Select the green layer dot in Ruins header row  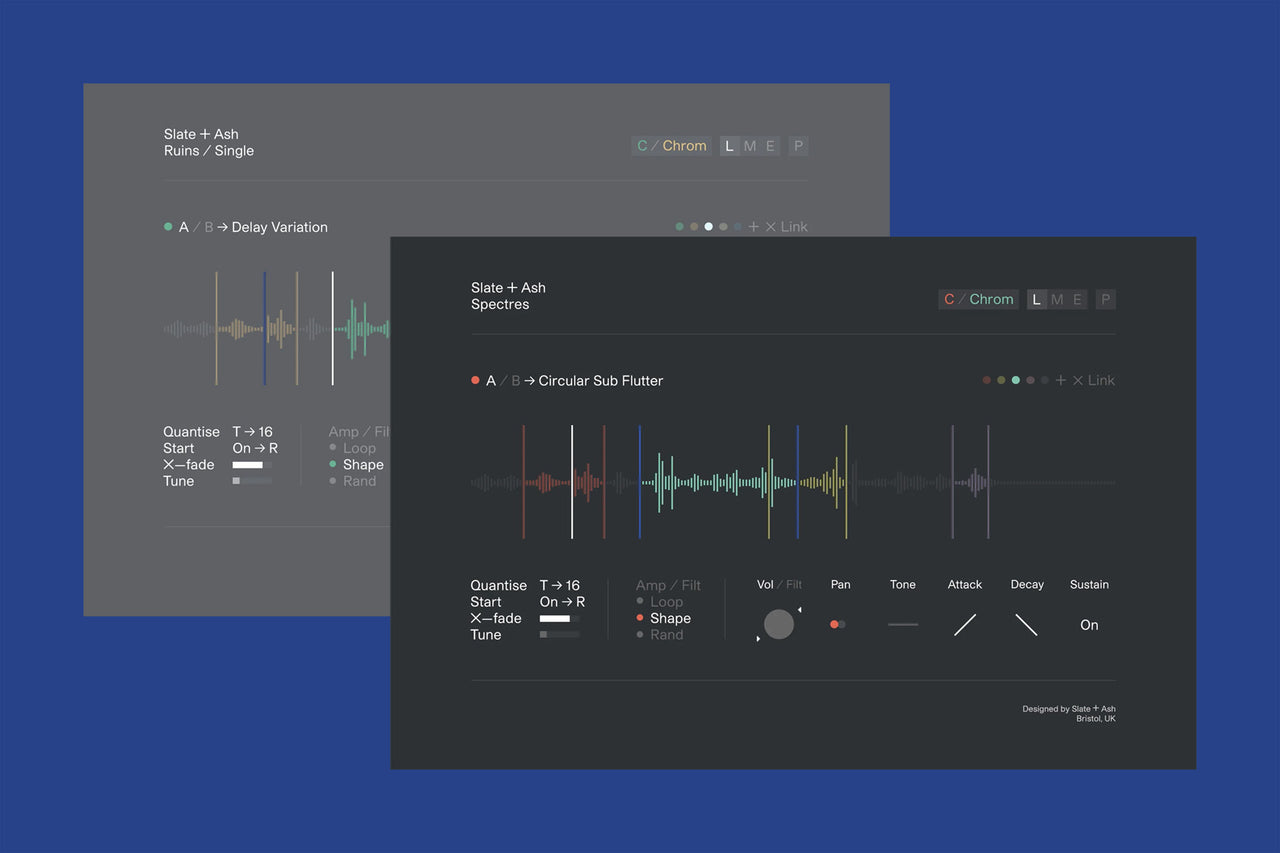click(680, 227)
